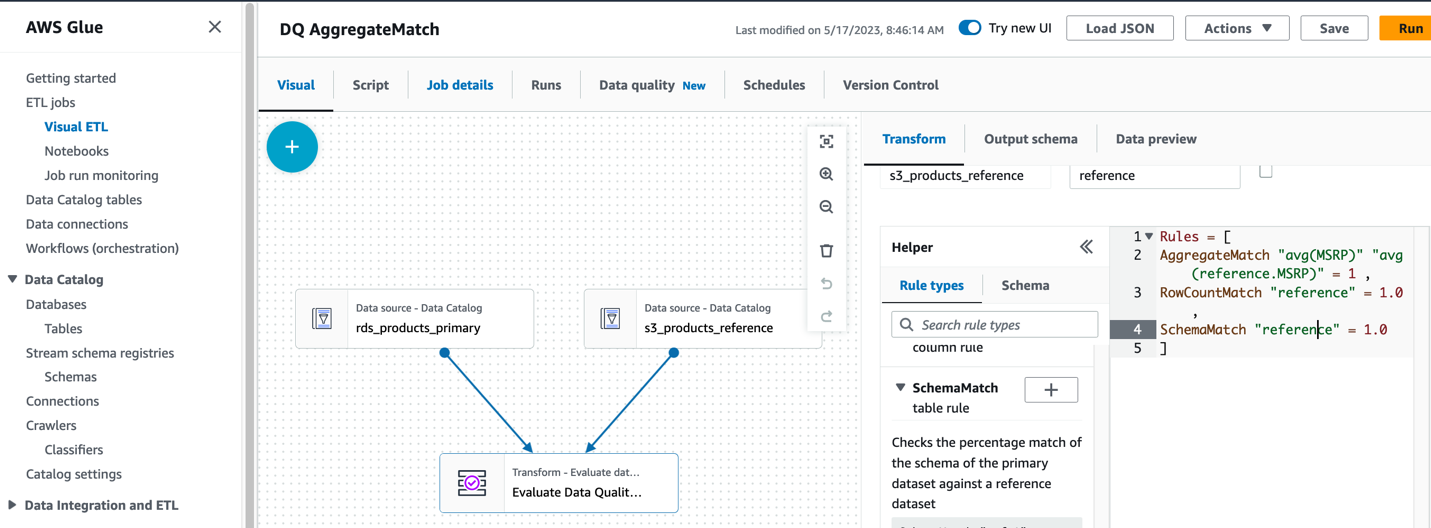Select the s3_products_reference node icon
This screenshot has height=528, width=1431.
coord(611,318)
